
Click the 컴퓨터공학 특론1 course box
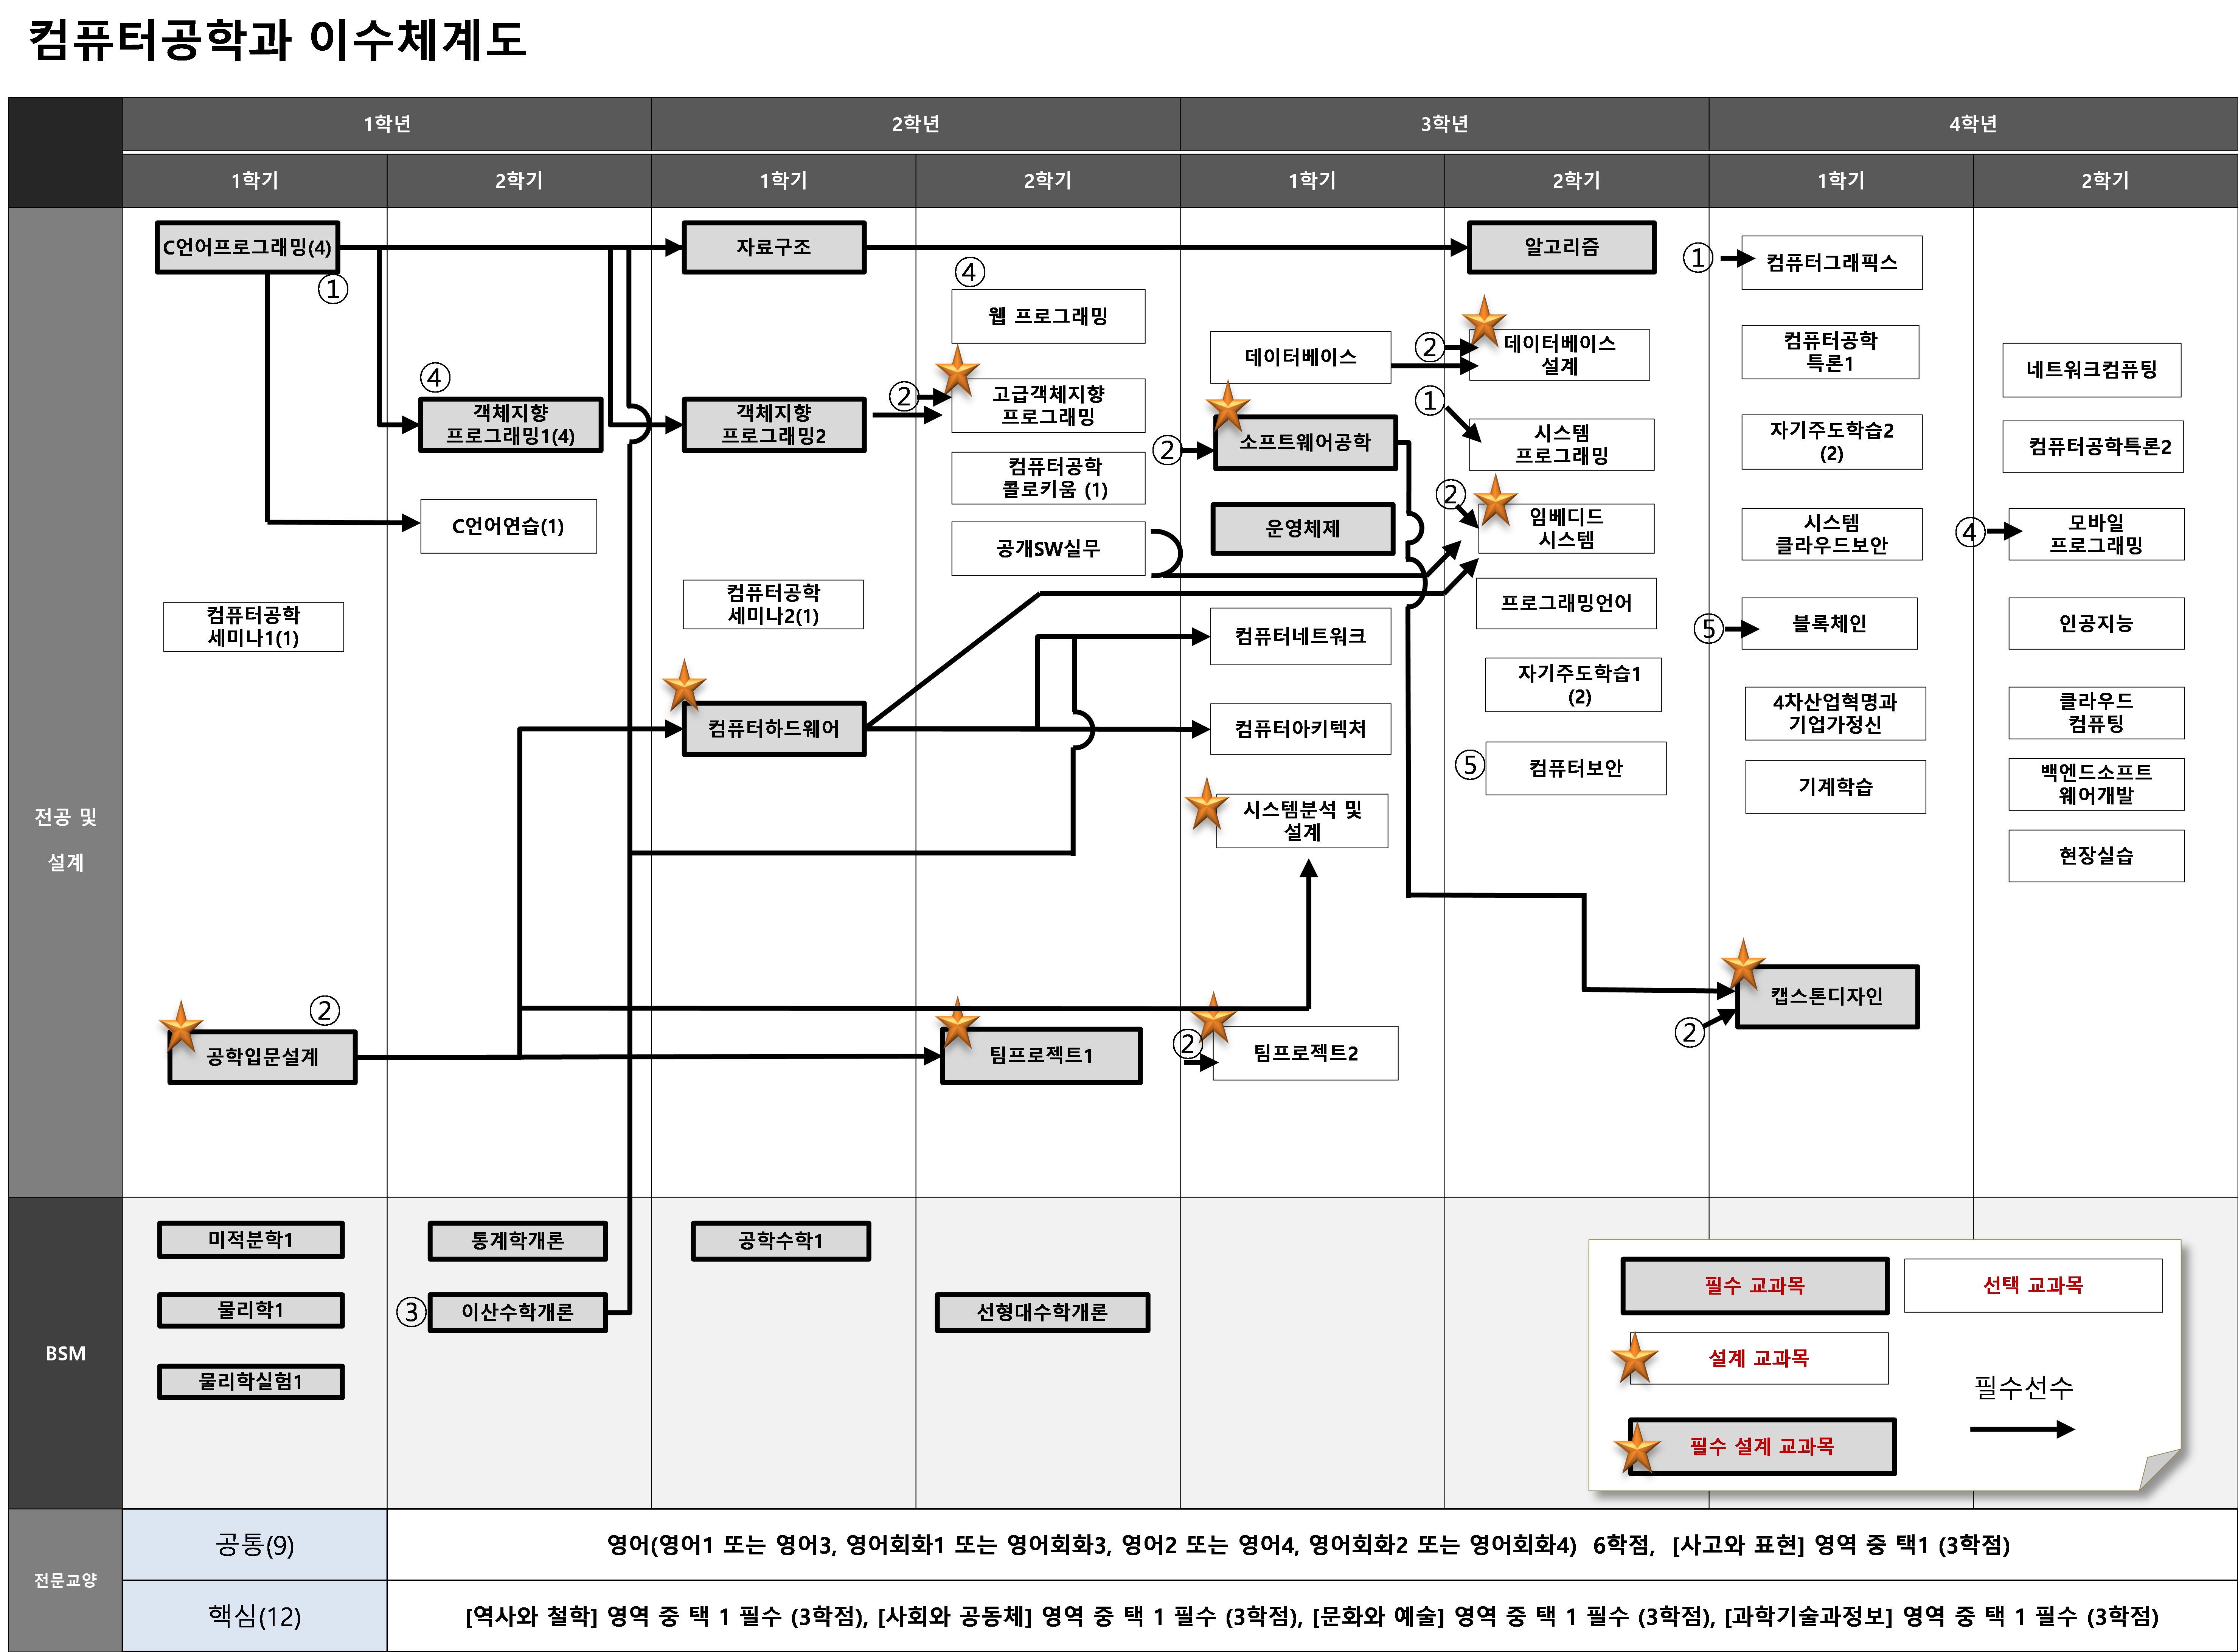(x=1830, y=352)
